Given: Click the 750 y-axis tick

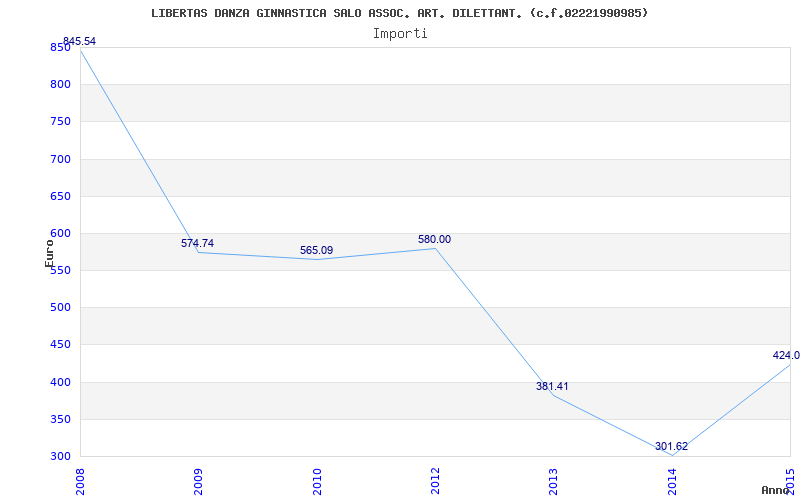Looking at the screenshot, I should pyautogui.click(x=60, y=122).
